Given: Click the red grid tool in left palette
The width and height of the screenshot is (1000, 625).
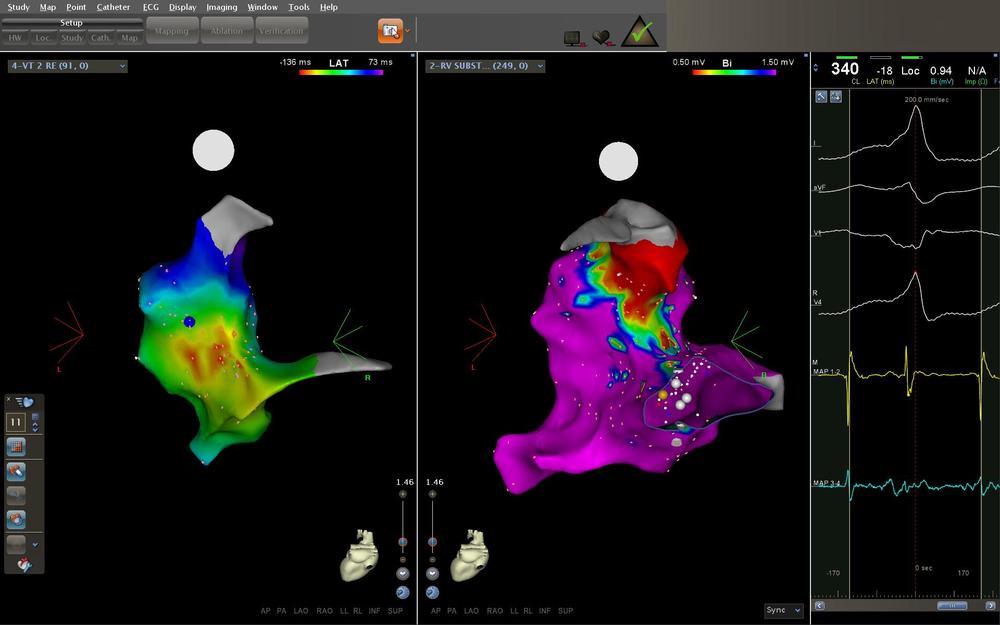Looking at the screenshot, I should pos(16,447).
